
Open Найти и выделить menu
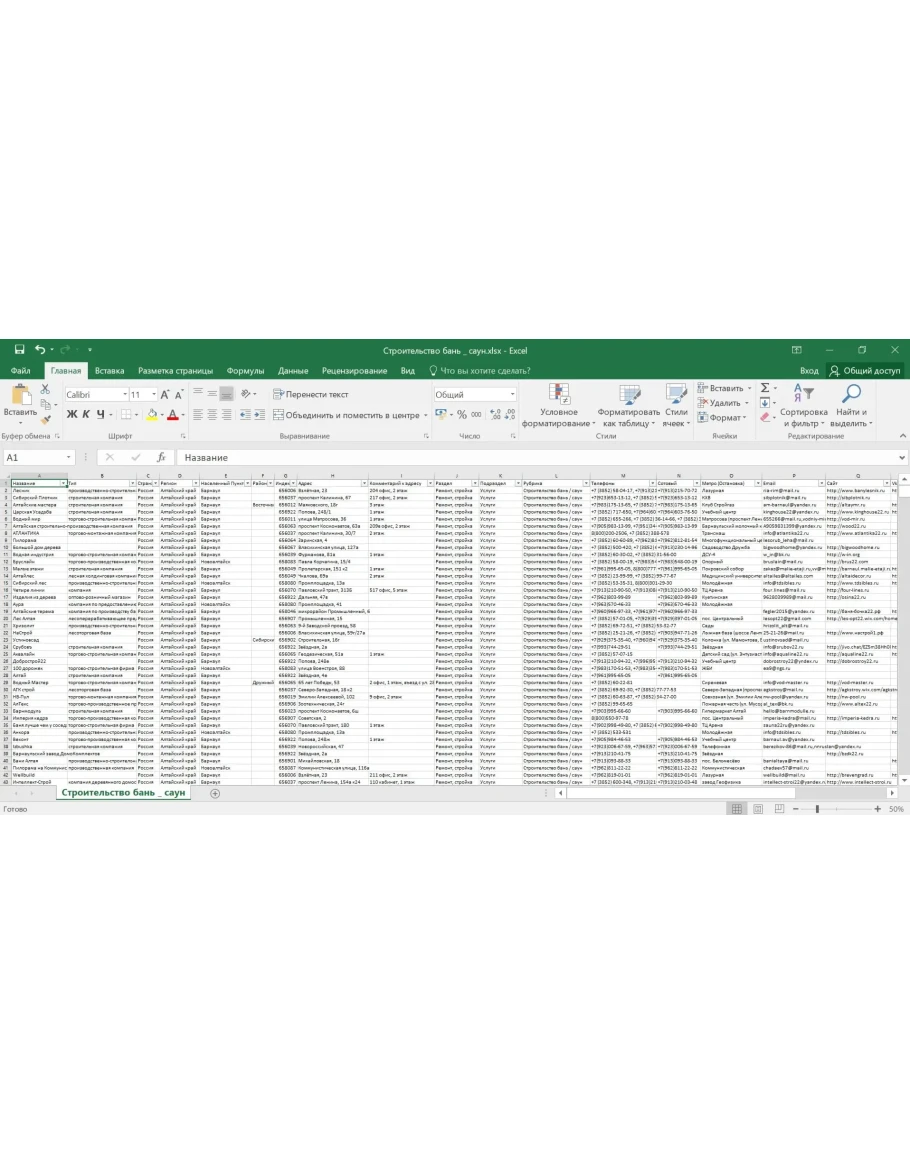click(x=851, y=405)
